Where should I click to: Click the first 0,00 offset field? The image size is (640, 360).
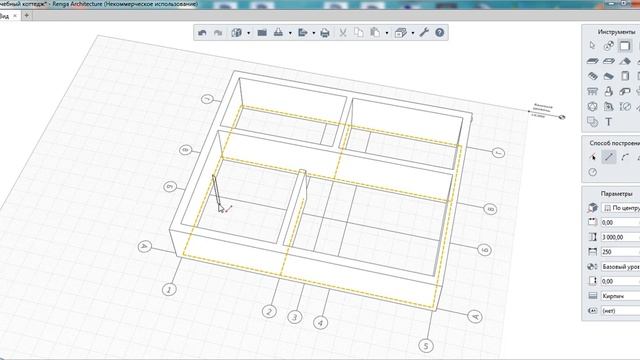(620, 223)
